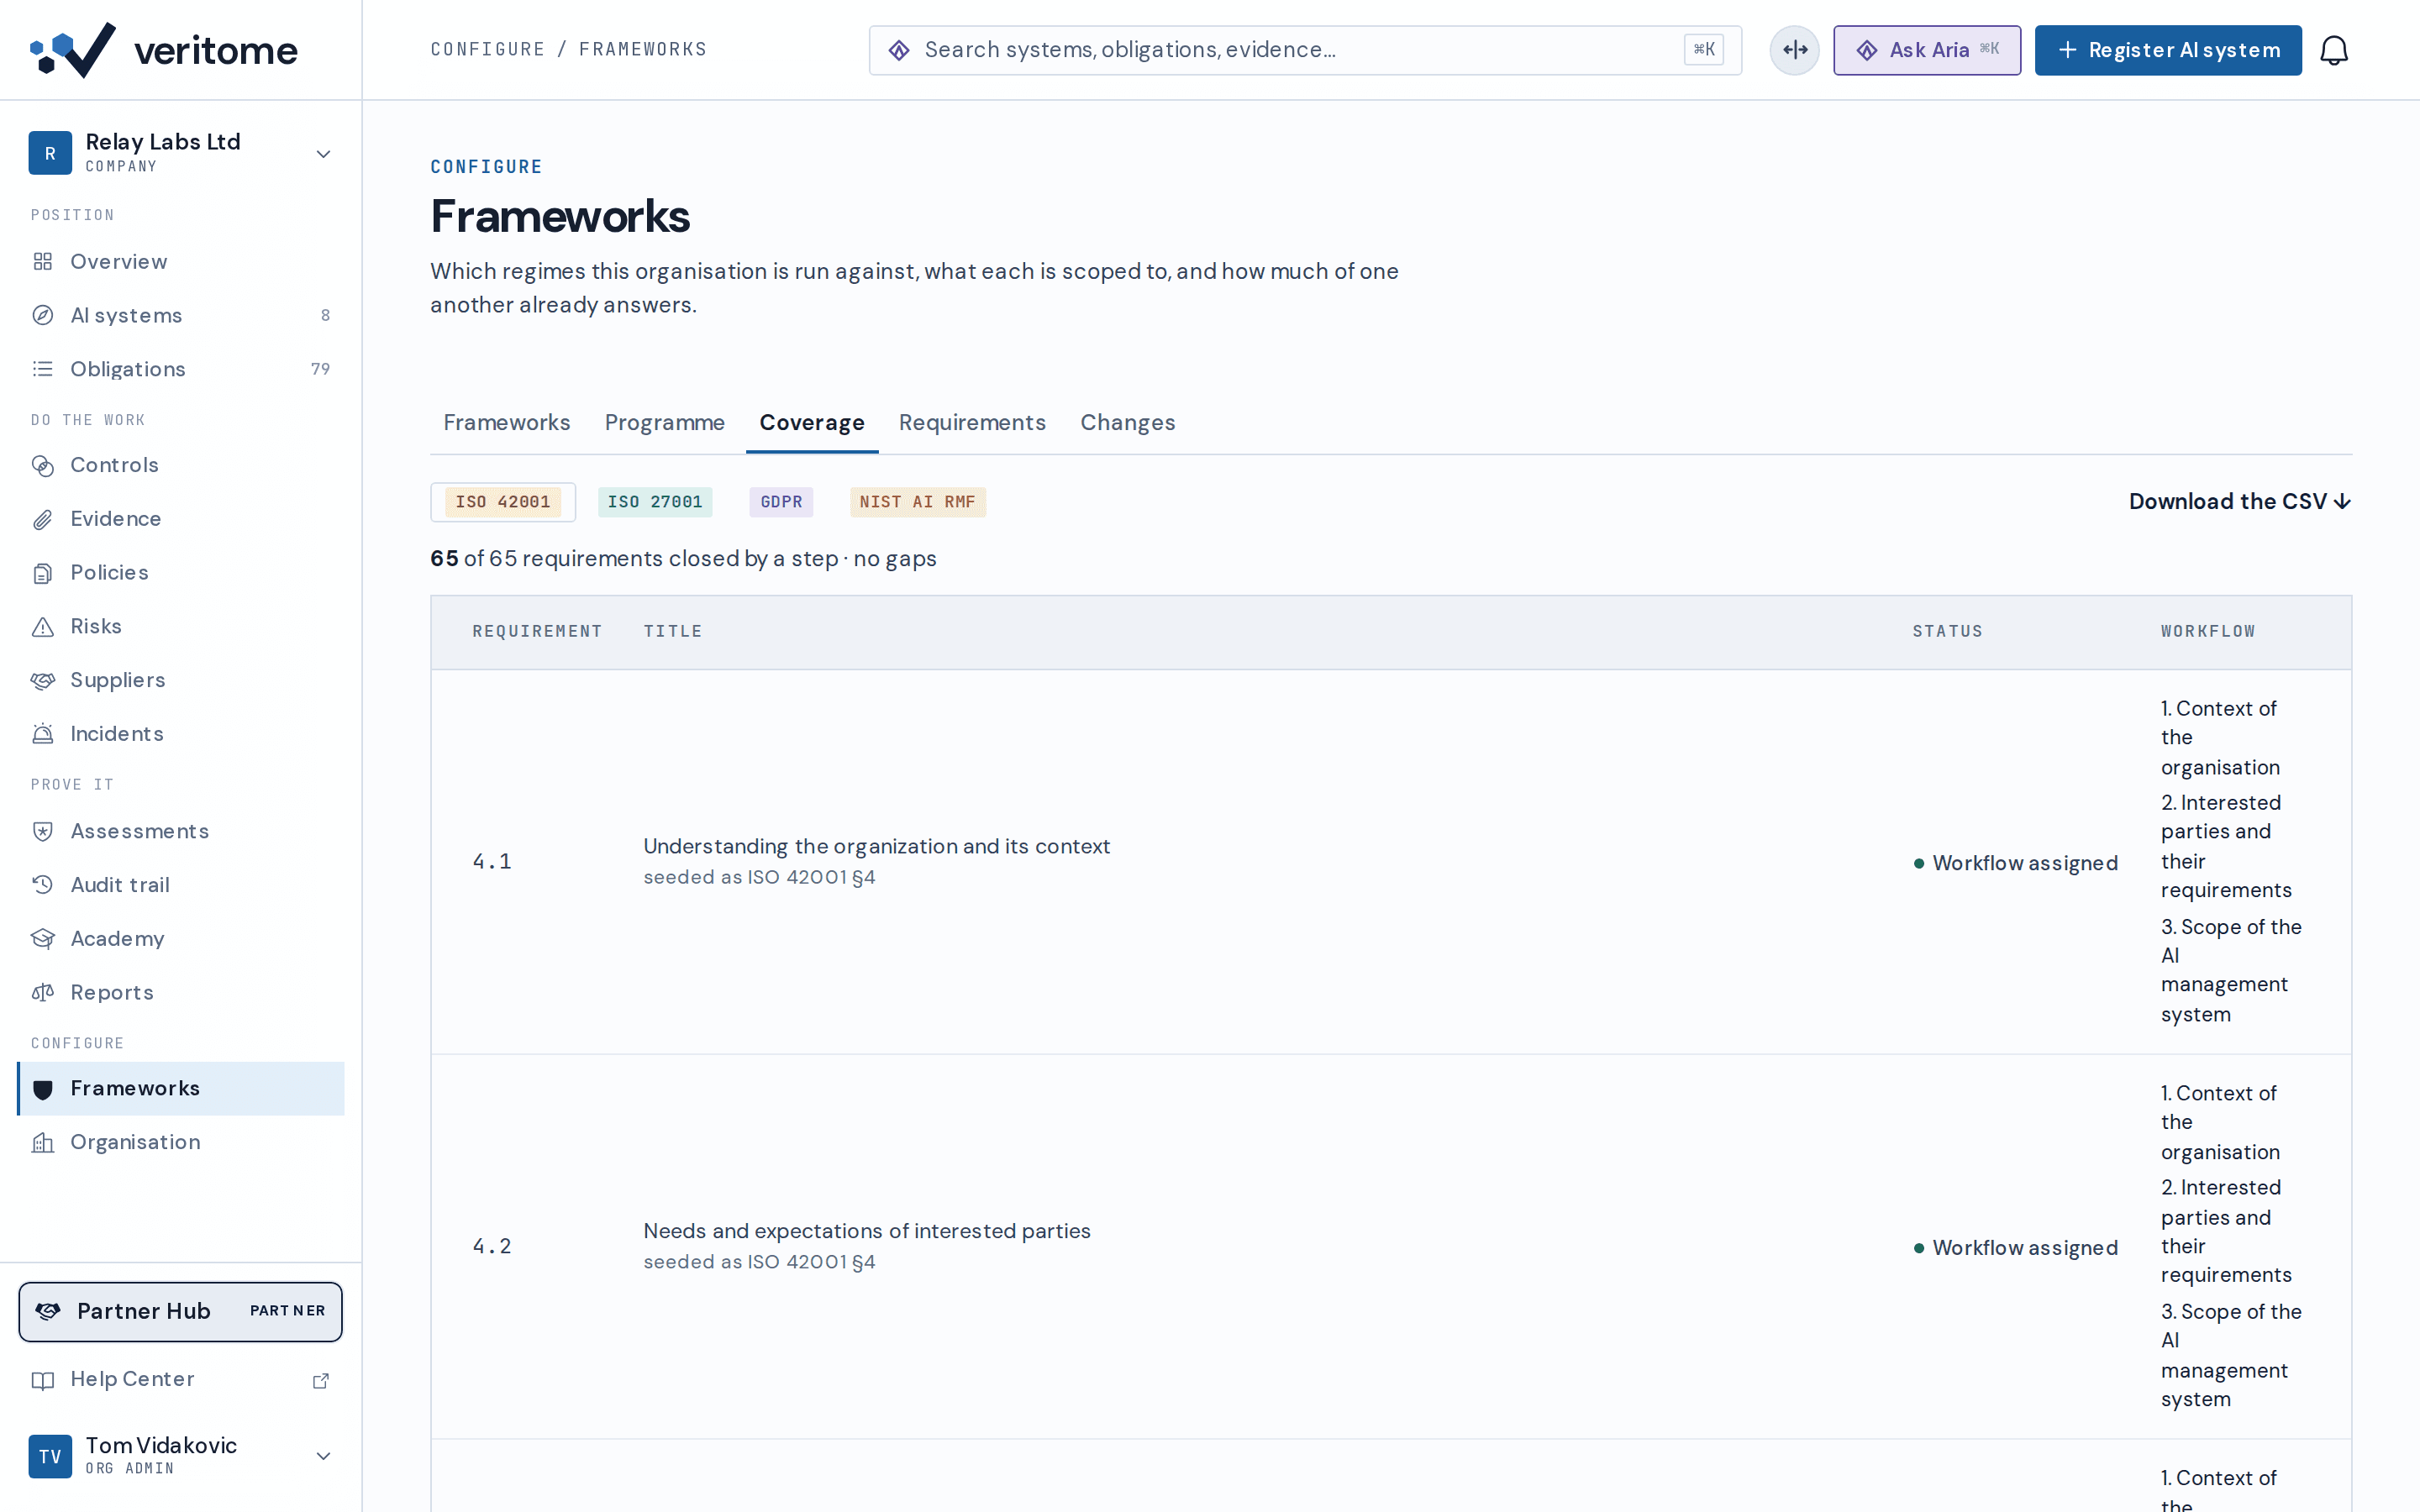Open Overview in the sidebar
Viewport: 2420px width, 1512px height.
(181, 262)
